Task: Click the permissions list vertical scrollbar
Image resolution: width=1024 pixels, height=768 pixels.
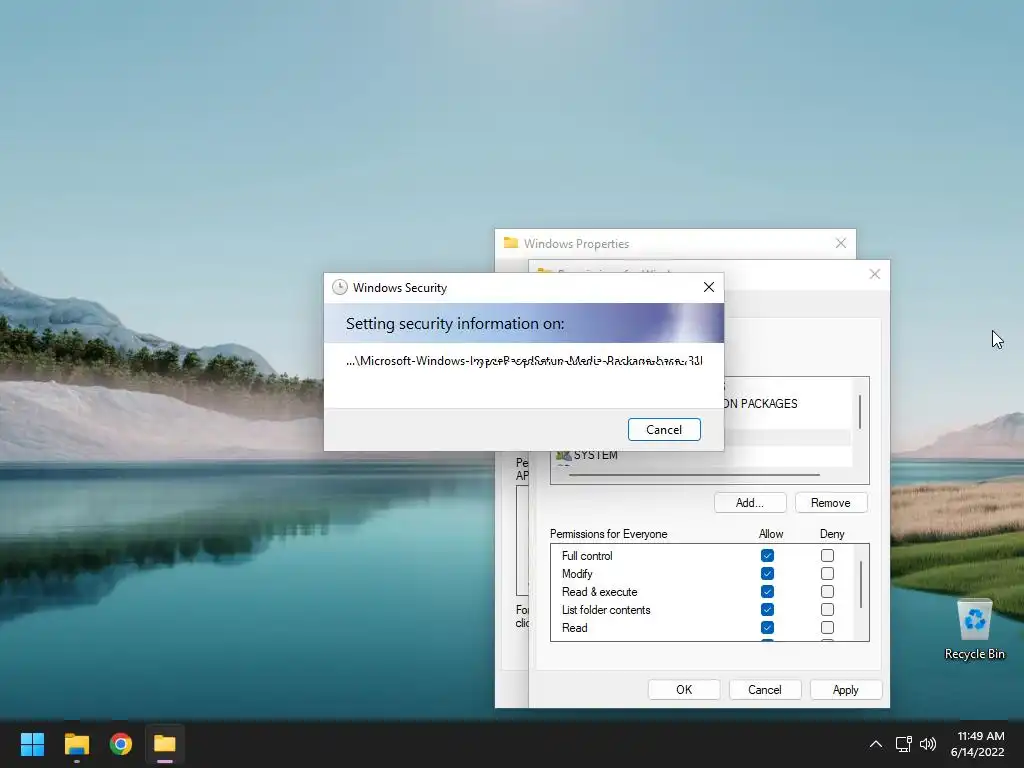Action: click(x=861, y=584)
